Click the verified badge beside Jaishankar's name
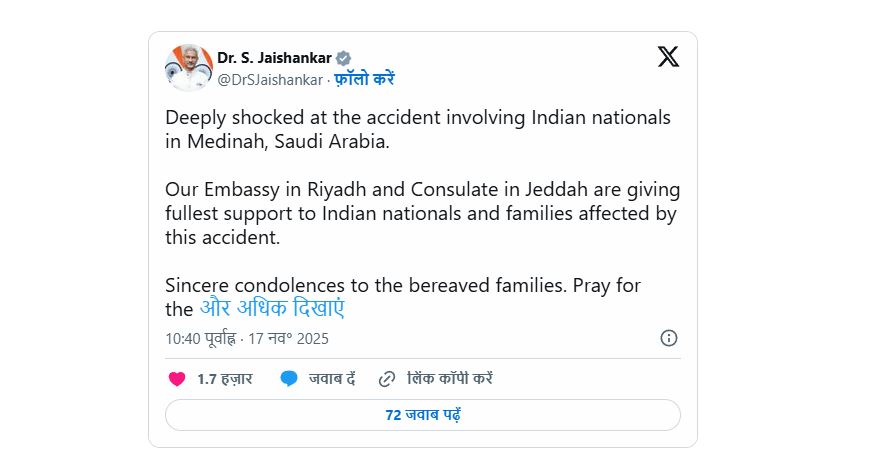The height and width of the screenshot is (453, 889). 342,58
